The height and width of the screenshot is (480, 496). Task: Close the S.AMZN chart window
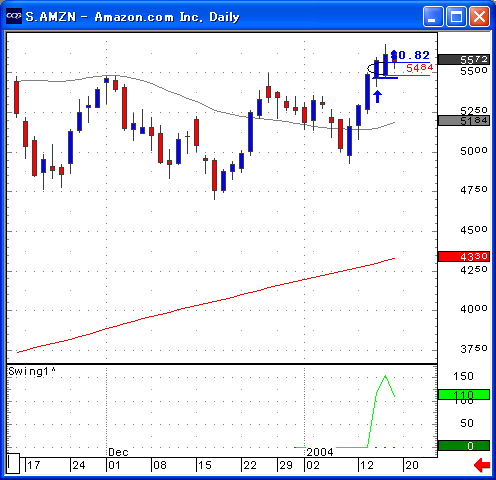pos(480,16)
